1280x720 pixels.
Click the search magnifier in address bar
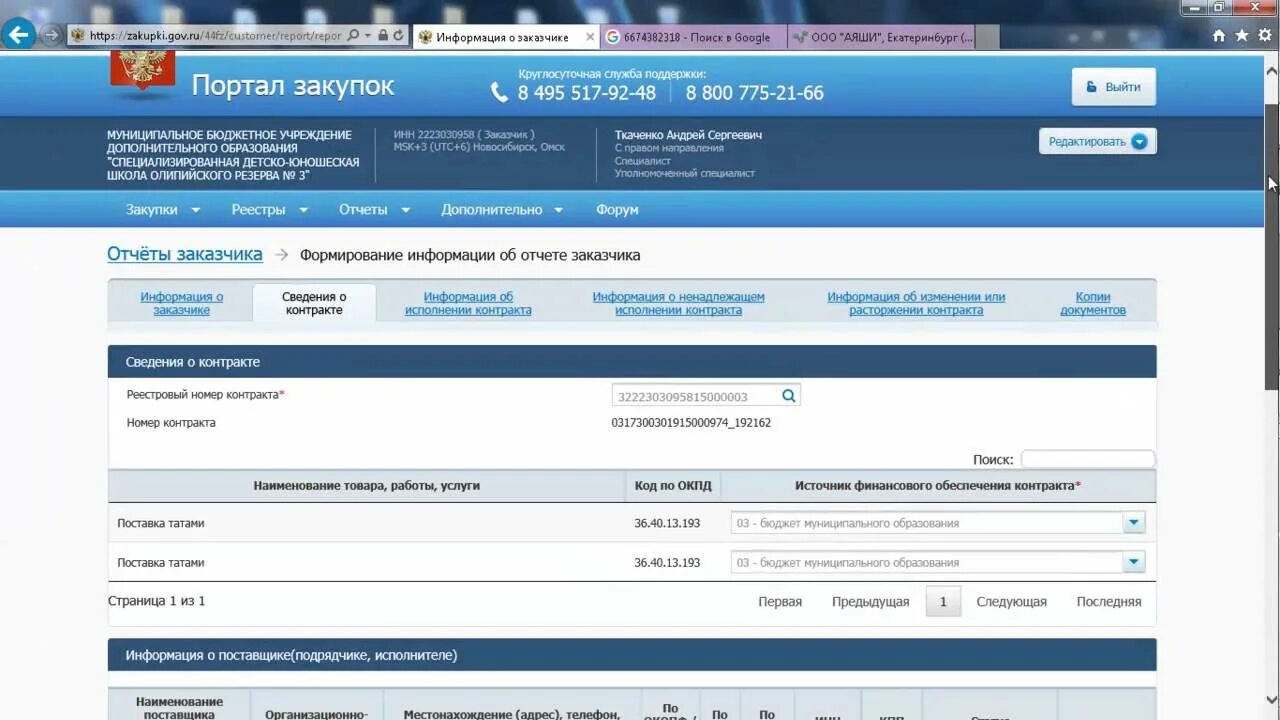point(352,36)
